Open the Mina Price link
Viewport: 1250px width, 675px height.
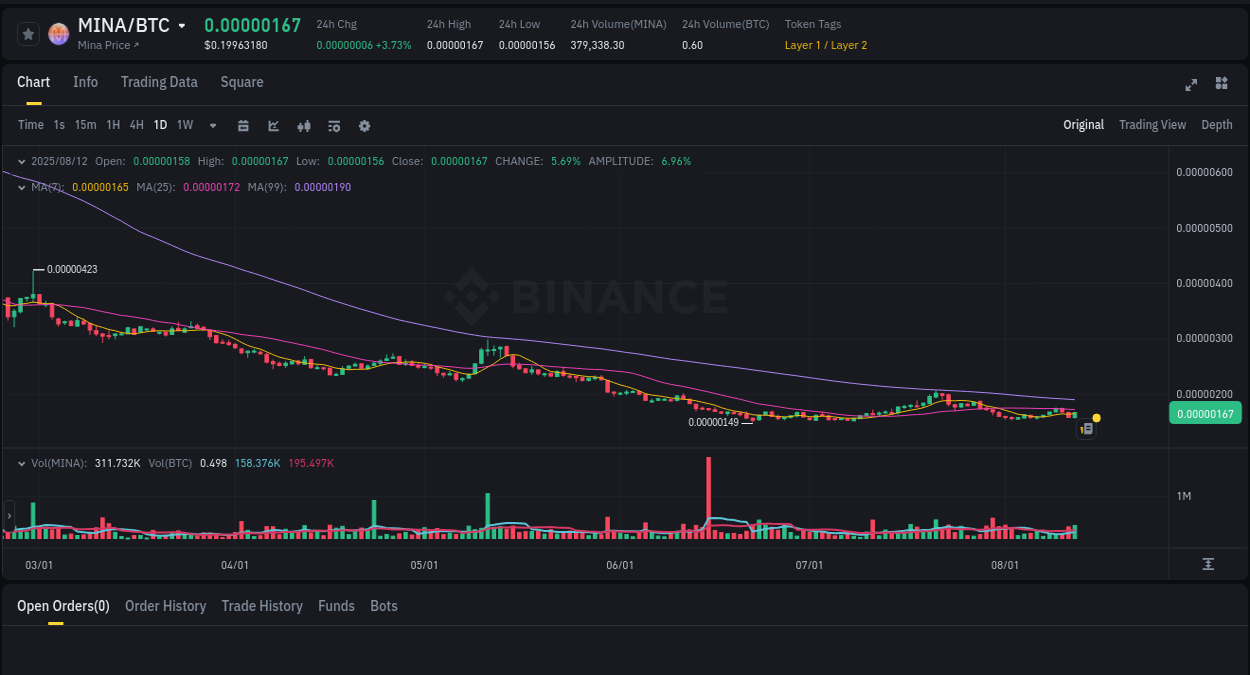point(107,45)
